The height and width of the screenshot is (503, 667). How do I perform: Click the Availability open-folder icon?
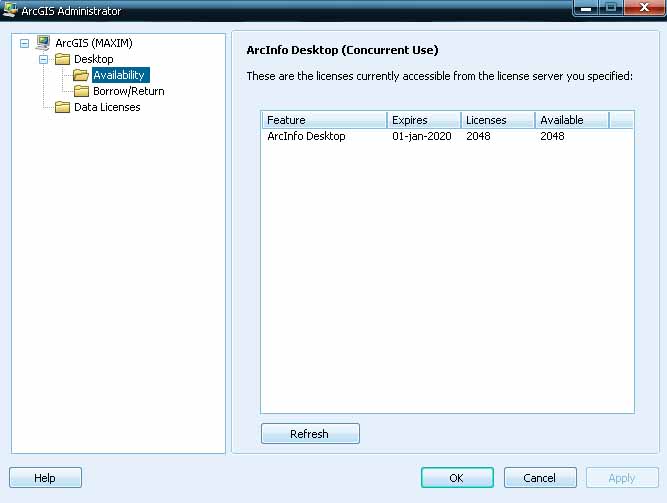pyautogui.click(x=81, y=75)
